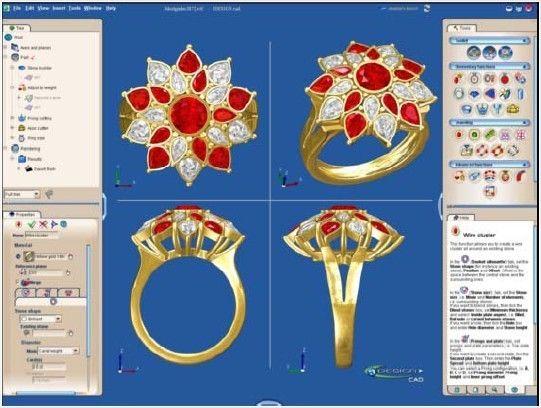
Task: Click the blue faceted diamond tool icon
Action: click(474, 94)
